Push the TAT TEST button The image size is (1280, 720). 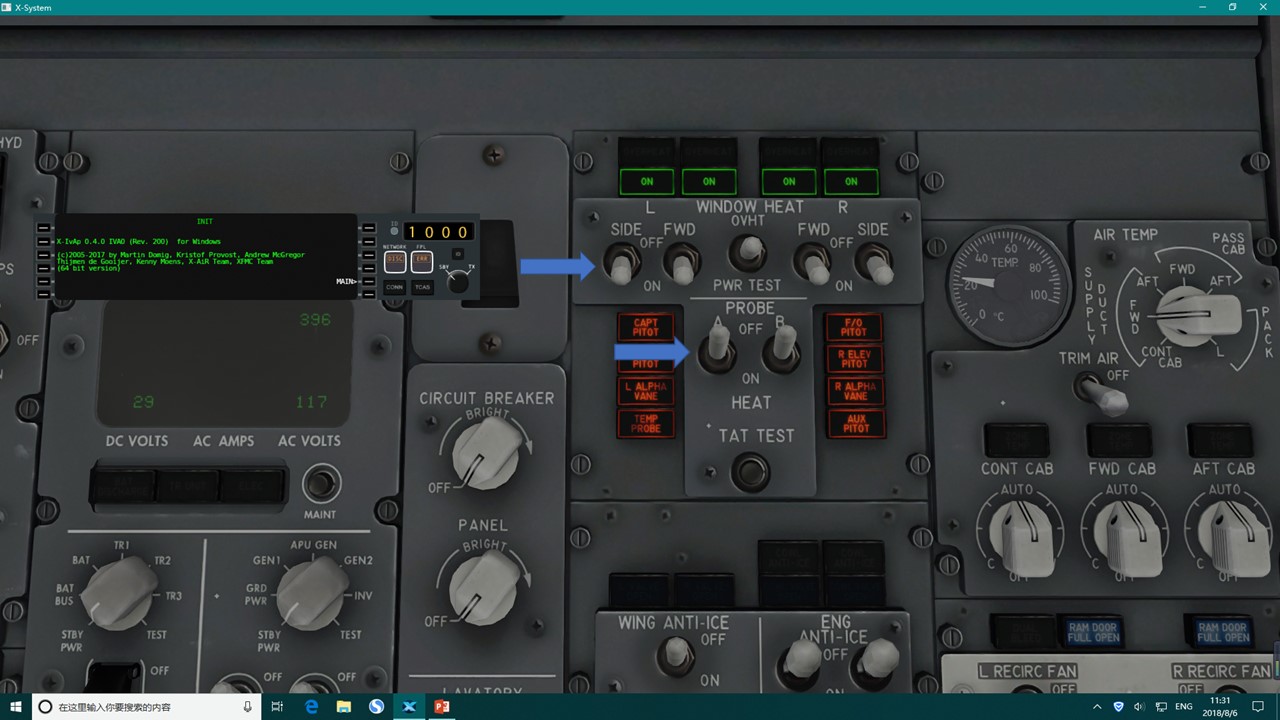click(750, 471)
